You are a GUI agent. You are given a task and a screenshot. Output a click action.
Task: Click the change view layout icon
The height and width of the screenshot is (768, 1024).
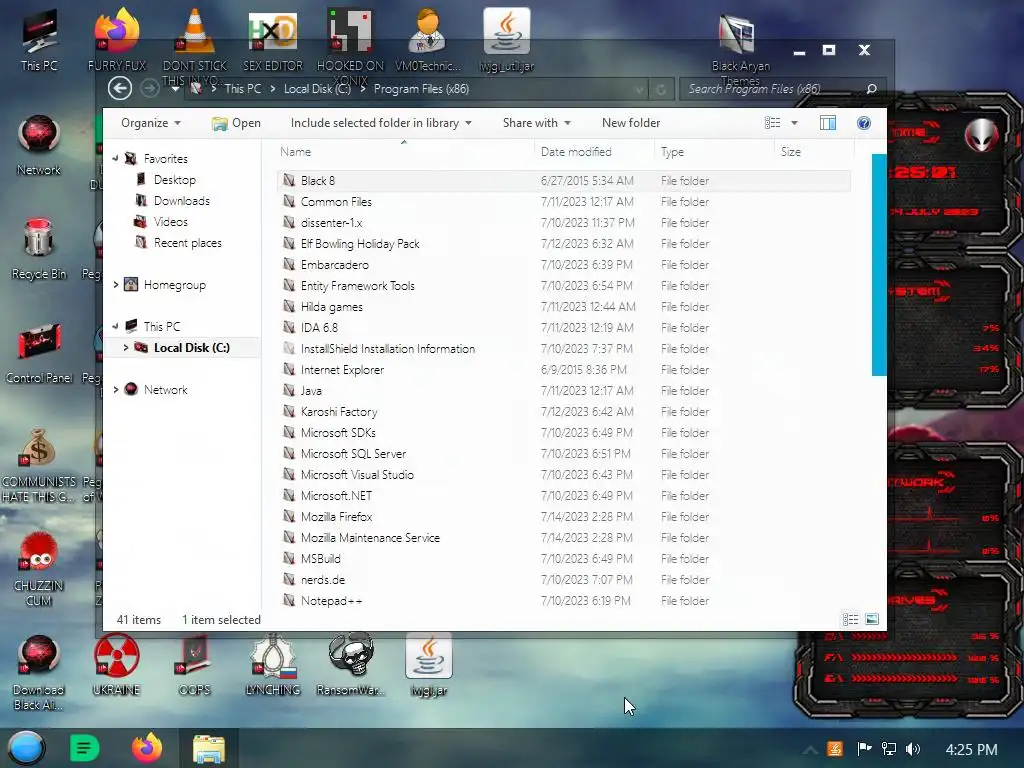pyautogui.click(x=773, y=123)
